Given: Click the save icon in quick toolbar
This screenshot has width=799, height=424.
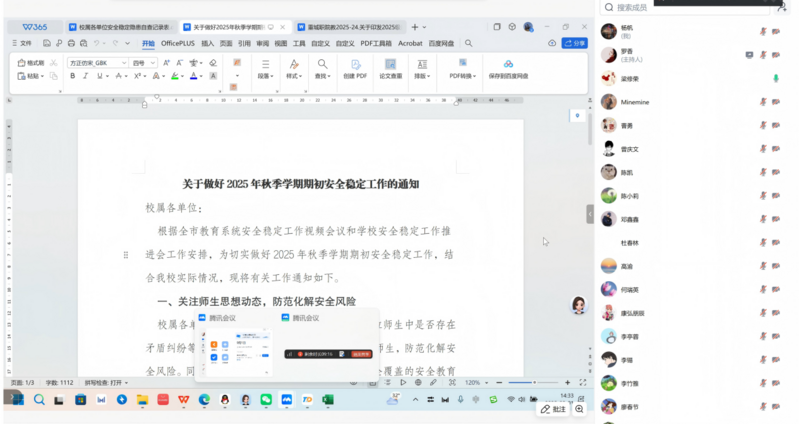Looking at the screenshot, I should click(x=47, y=43).
